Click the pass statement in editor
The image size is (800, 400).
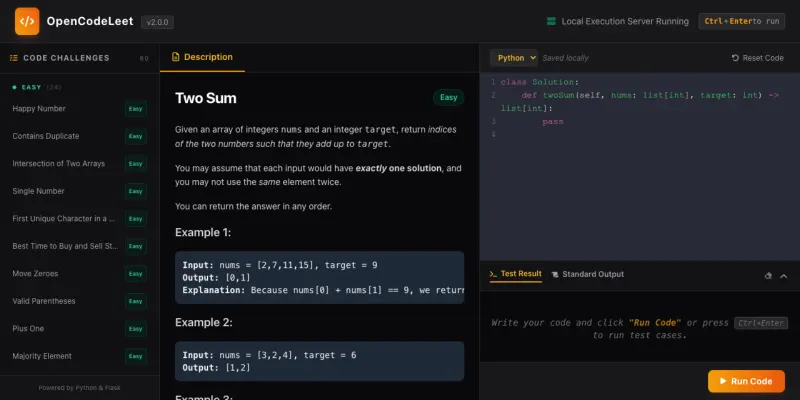point(553,122)
